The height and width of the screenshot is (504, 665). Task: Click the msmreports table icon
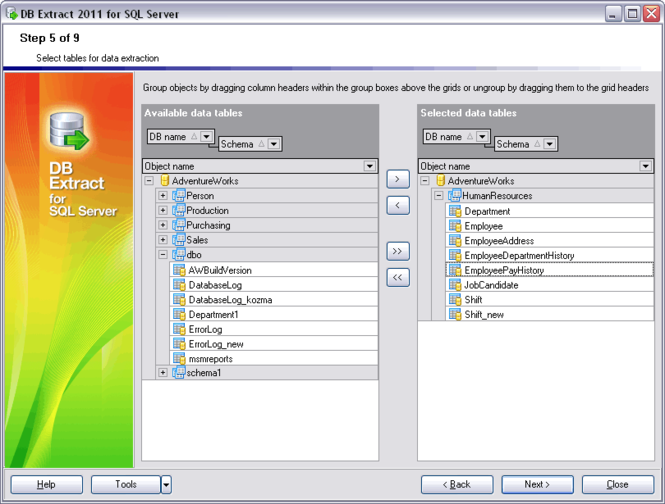[x=179, y=358]
